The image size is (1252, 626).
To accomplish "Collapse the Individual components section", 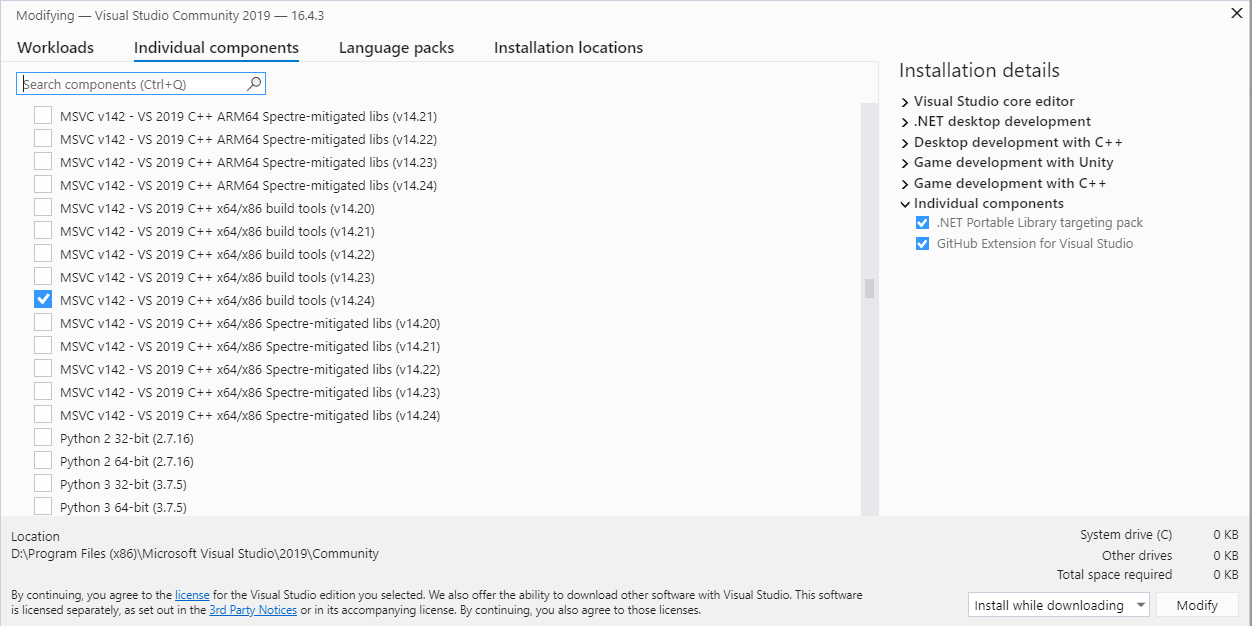I will [905, 204].
